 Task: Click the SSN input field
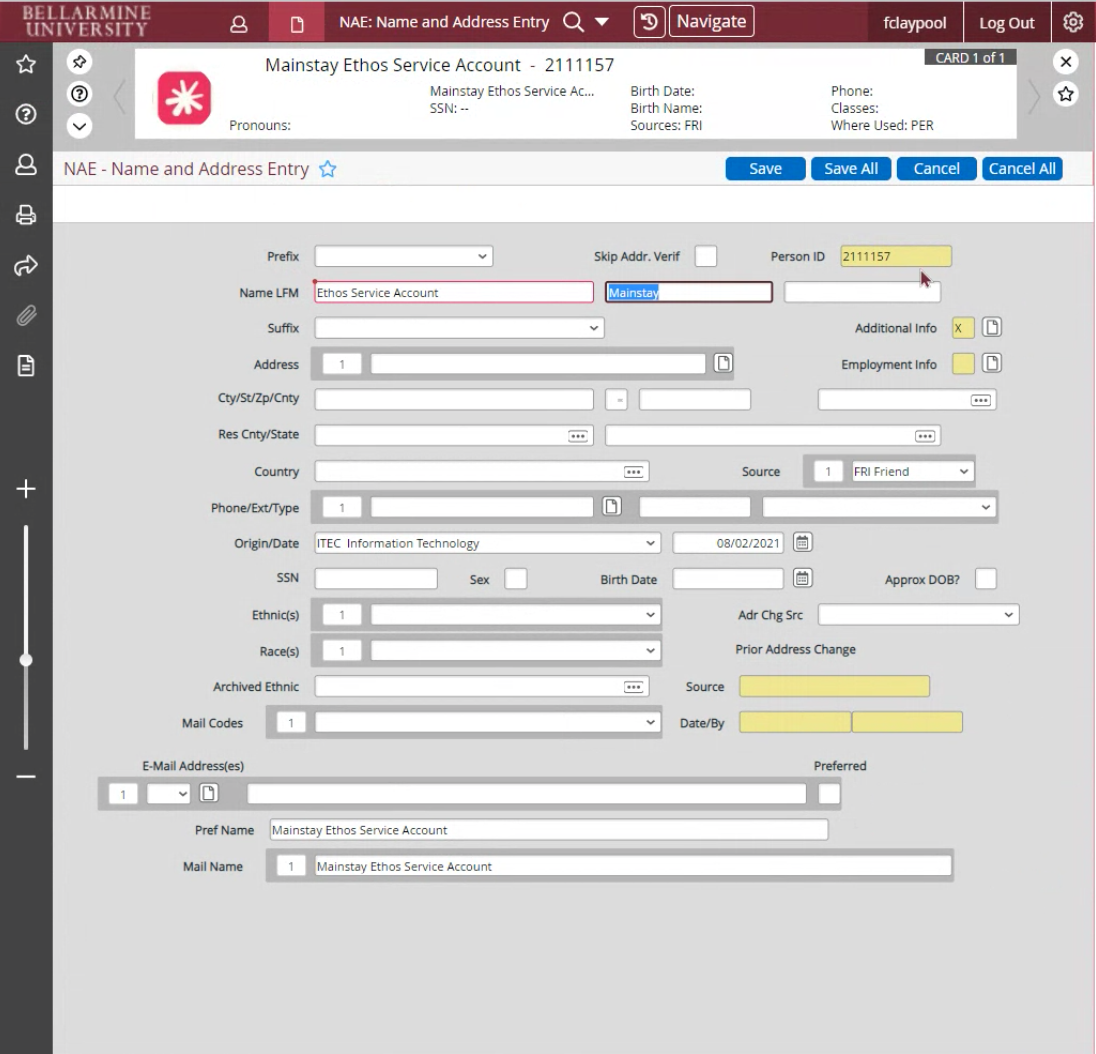[x=376, y=579]
